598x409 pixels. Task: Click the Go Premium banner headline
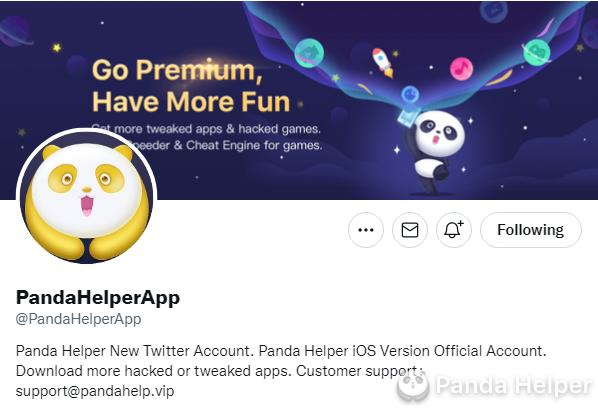point(191,86)
